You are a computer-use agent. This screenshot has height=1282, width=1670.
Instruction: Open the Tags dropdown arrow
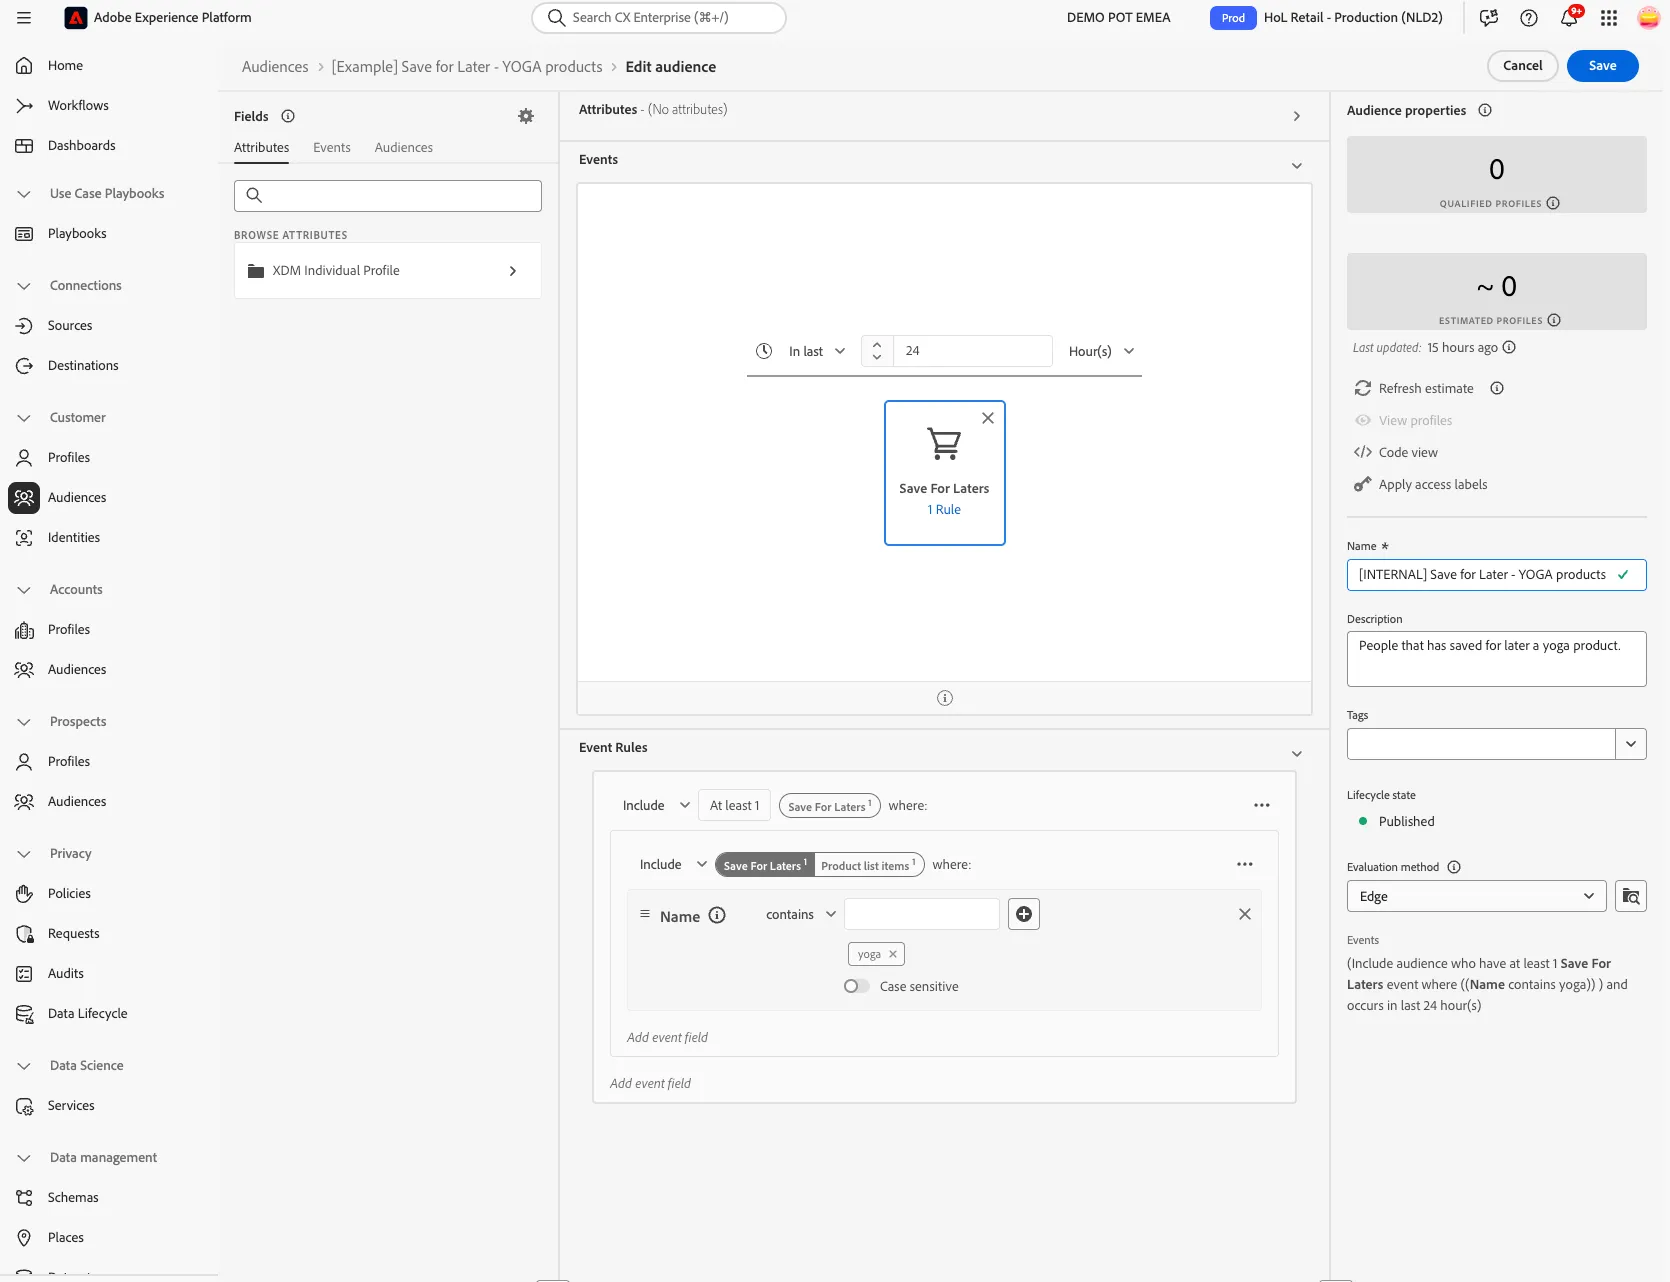coord(1631,744)
